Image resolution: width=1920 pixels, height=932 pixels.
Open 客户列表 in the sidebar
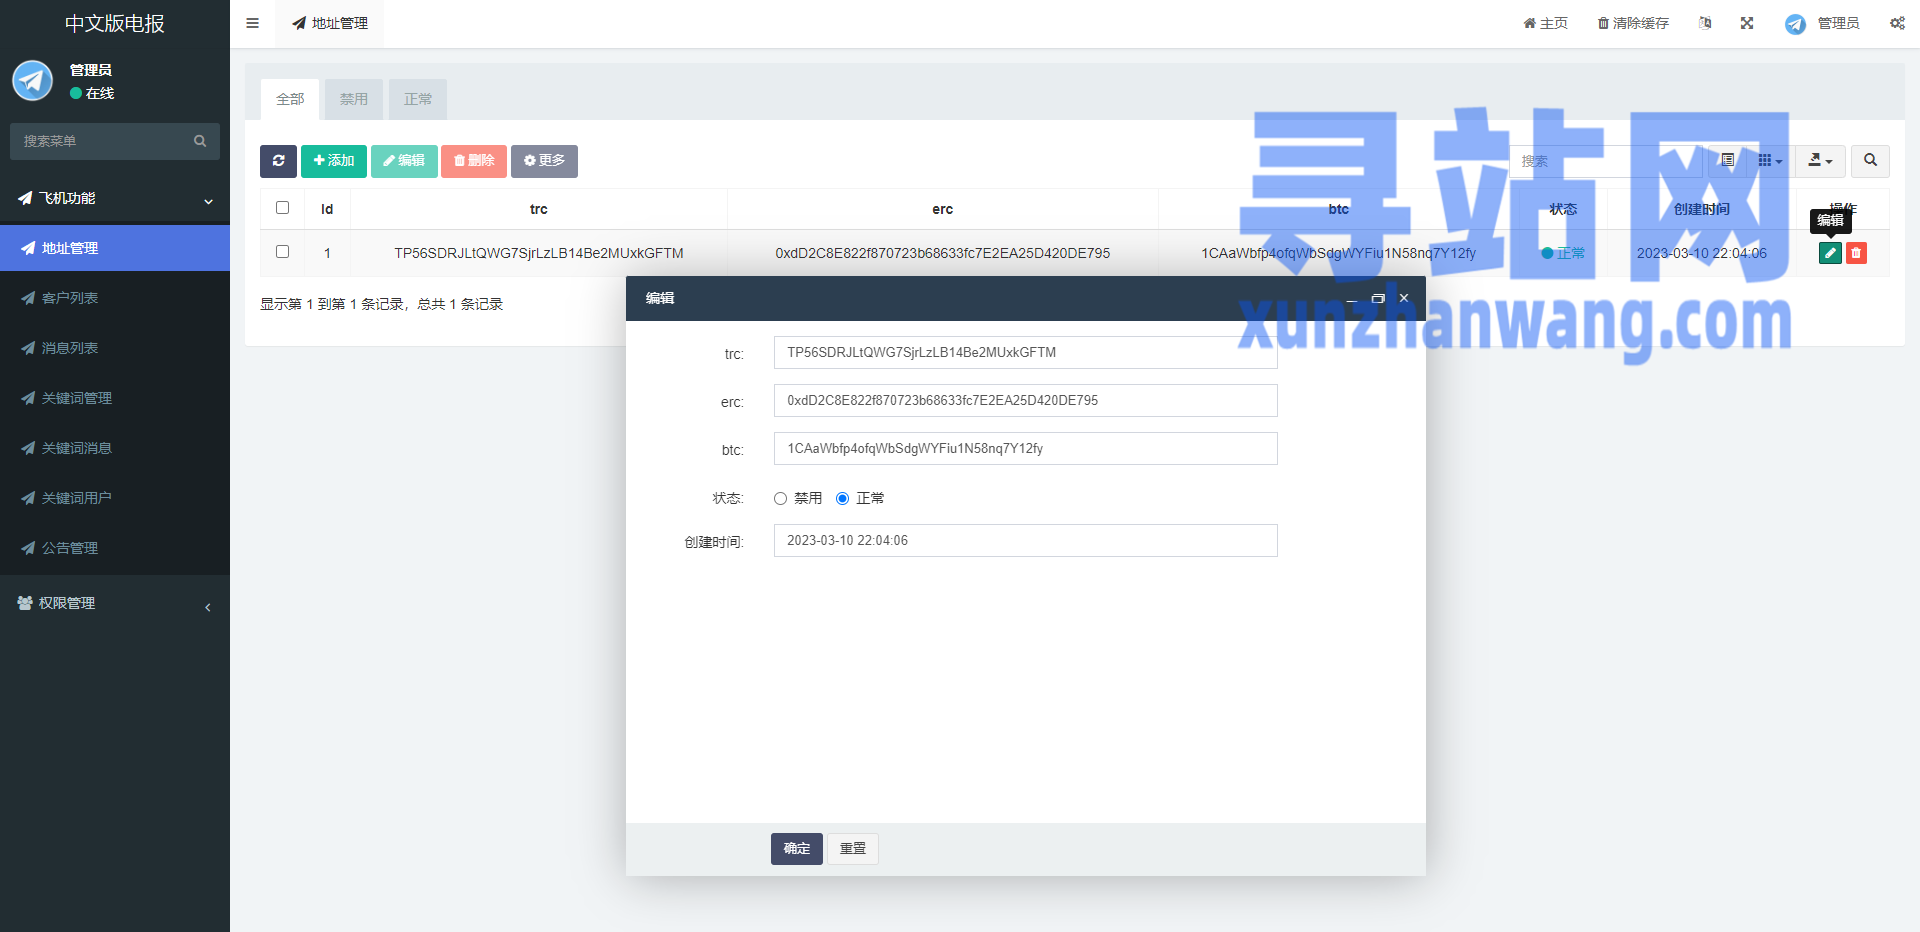(115, 298)
